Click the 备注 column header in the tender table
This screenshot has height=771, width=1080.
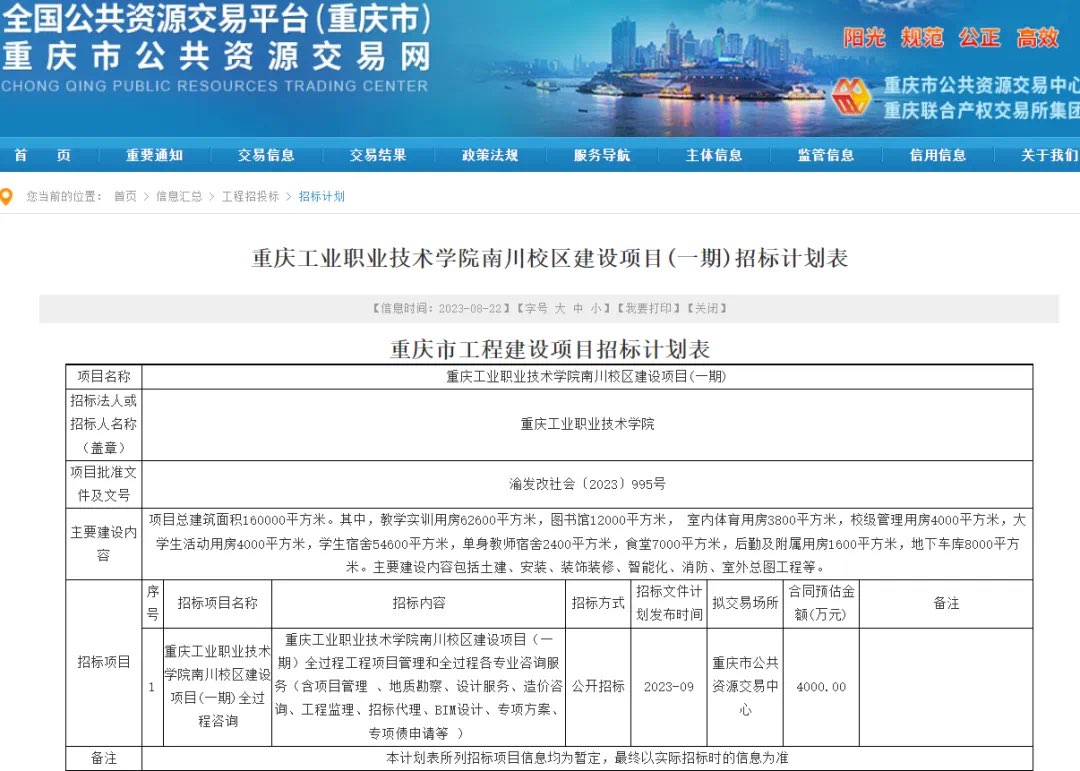point(946,604)
